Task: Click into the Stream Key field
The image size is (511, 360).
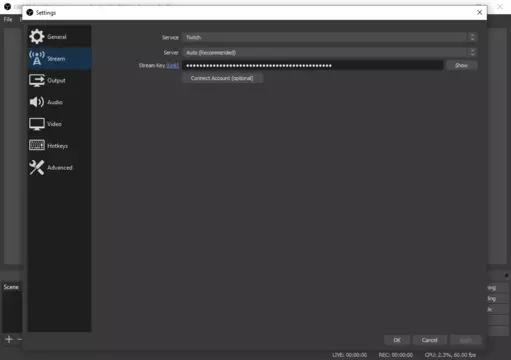Action: [x=313, y=65]
